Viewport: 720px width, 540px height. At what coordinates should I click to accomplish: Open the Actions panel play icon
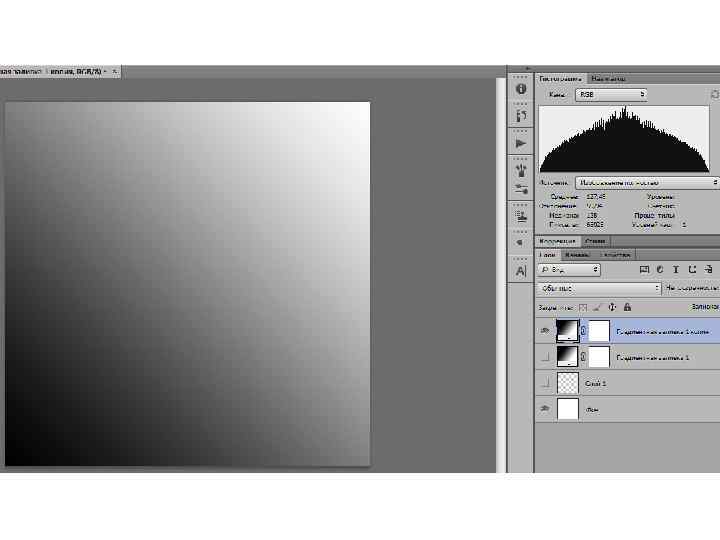pyautogui.click(x=521, y=143)
